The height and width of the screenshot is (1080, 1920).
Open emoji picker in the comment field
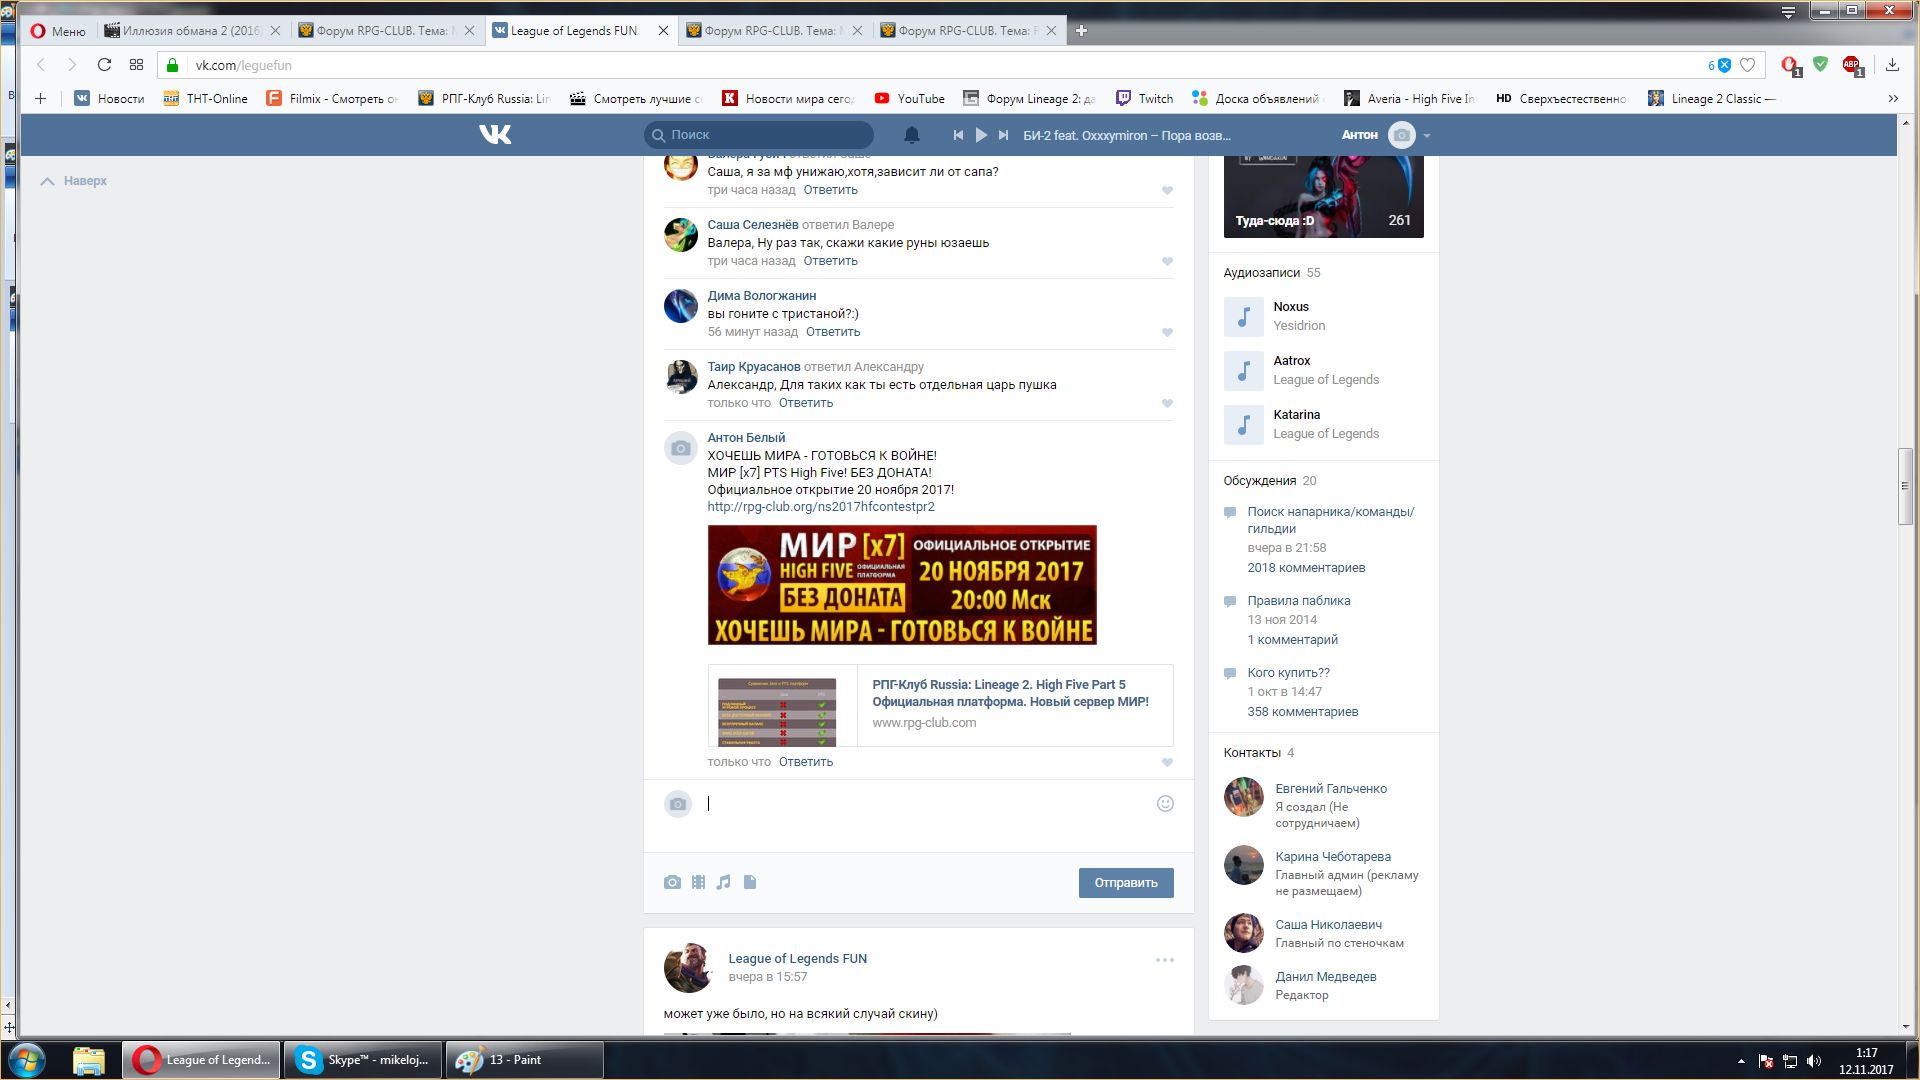(x=1165, y=804)
